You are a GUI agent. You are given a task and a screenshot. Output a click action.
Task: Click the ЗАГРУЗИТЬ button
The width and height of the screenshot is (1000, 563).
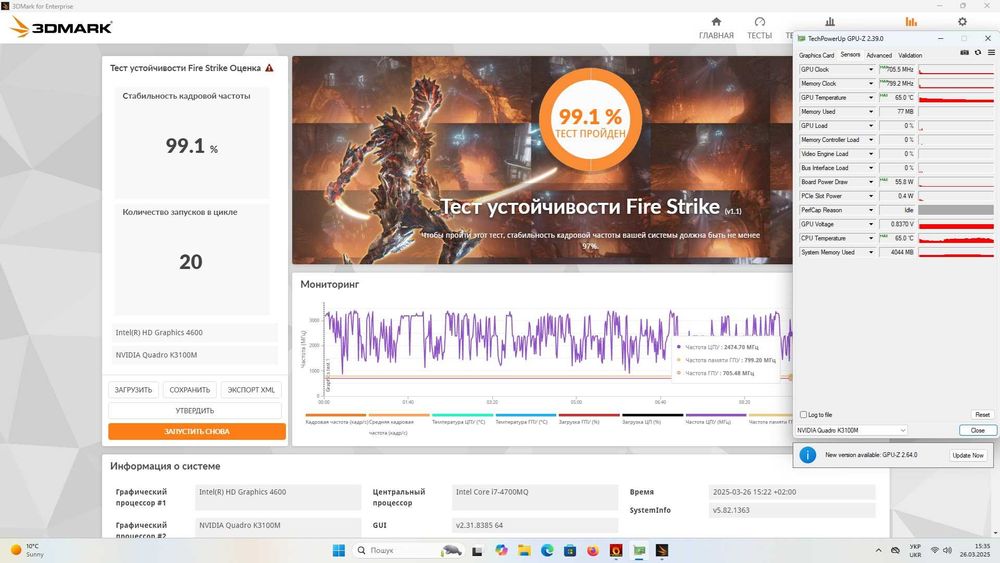coord(133,390)
